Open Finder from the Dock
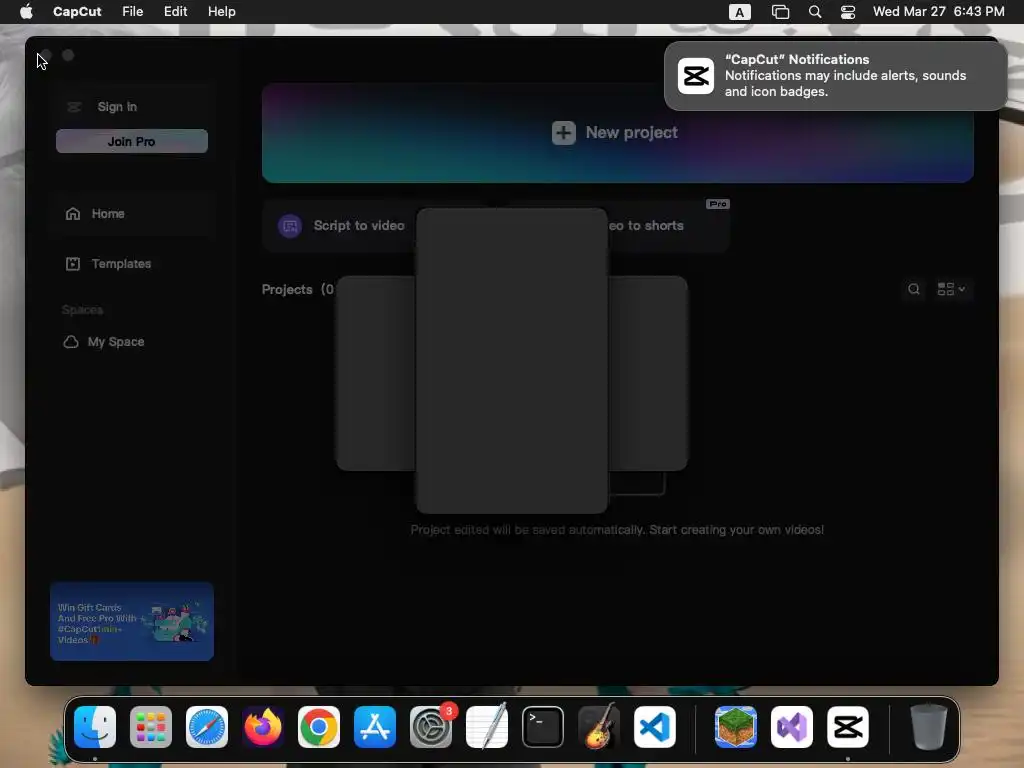Viewport: 1024px width, 768px height. [95, 727]
